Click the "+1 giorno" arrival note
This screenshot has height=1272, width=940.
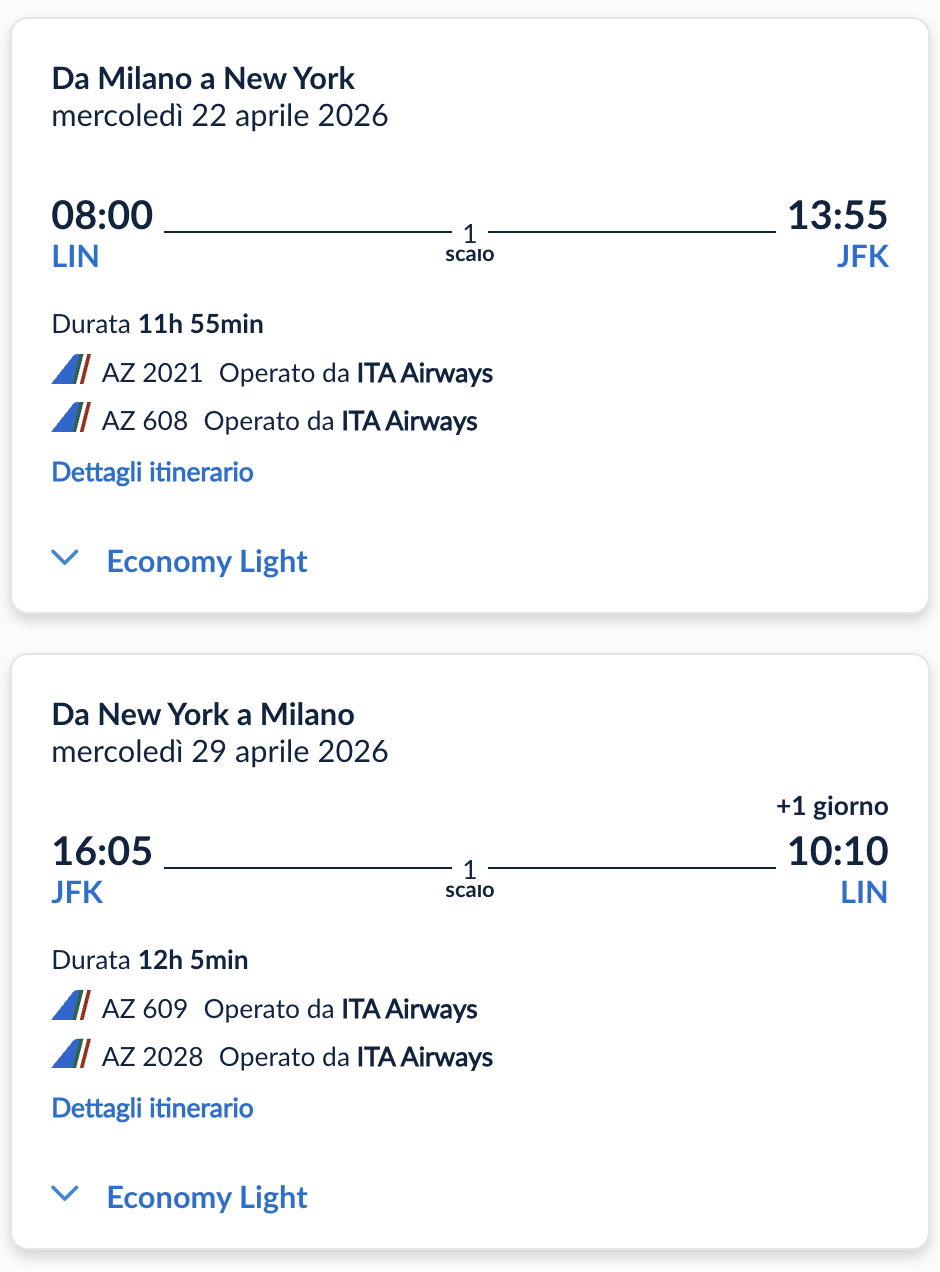point(832,806)
